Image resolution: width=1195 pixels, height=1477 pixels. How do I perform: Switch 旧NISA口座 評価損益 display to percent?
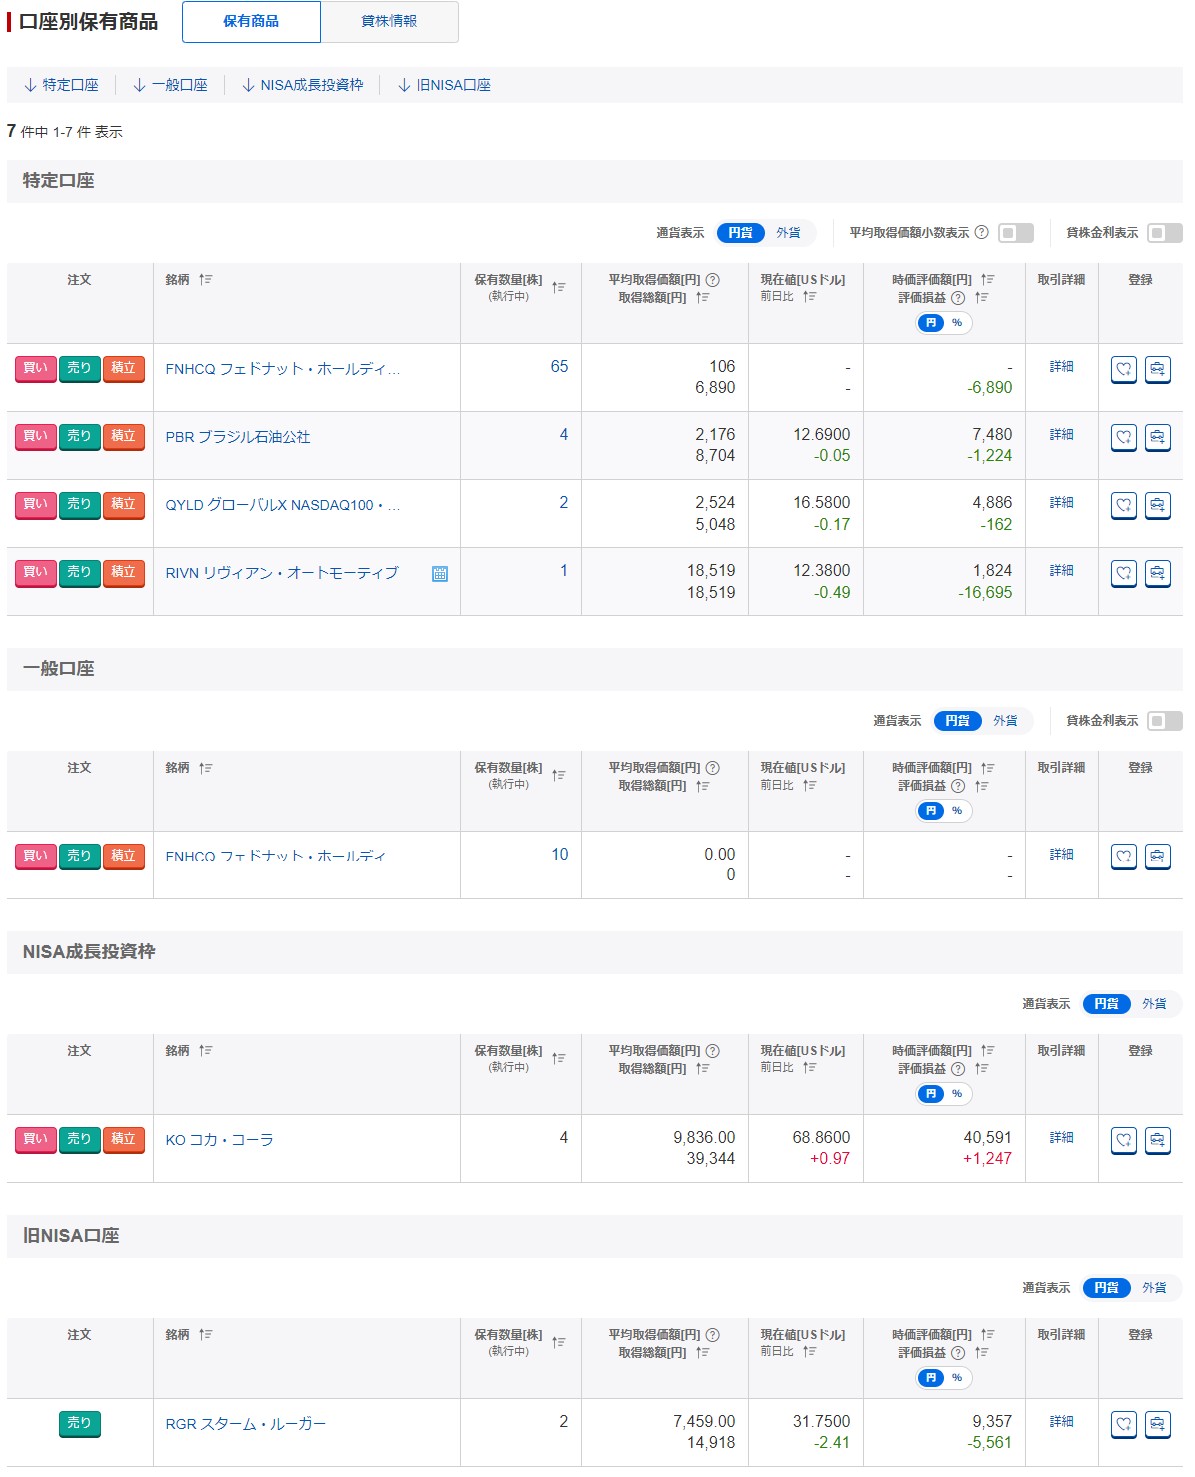(957, 1378)
